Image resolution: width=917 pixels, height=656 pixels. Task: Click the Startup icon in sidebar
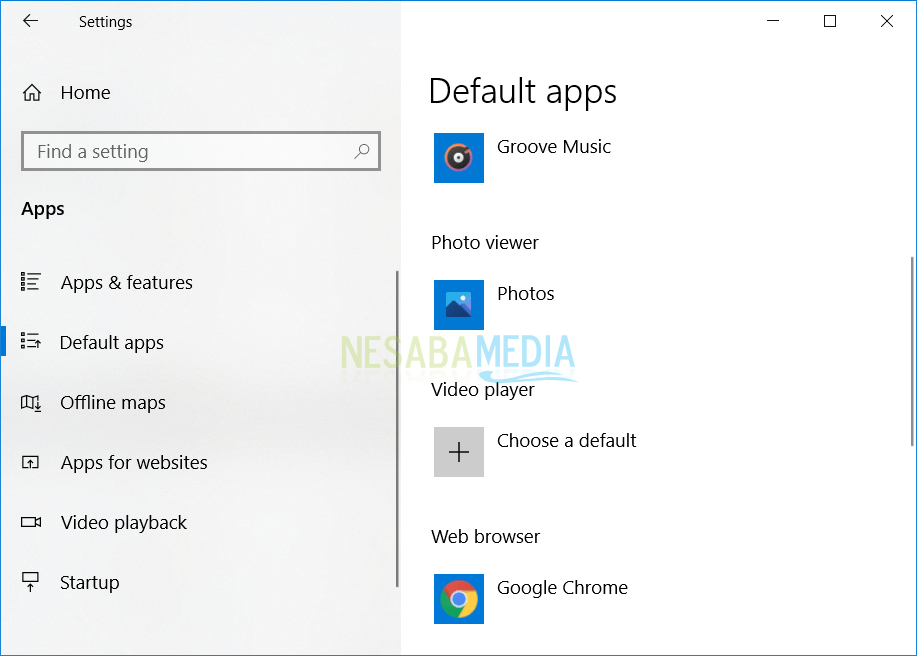point(30,582)
